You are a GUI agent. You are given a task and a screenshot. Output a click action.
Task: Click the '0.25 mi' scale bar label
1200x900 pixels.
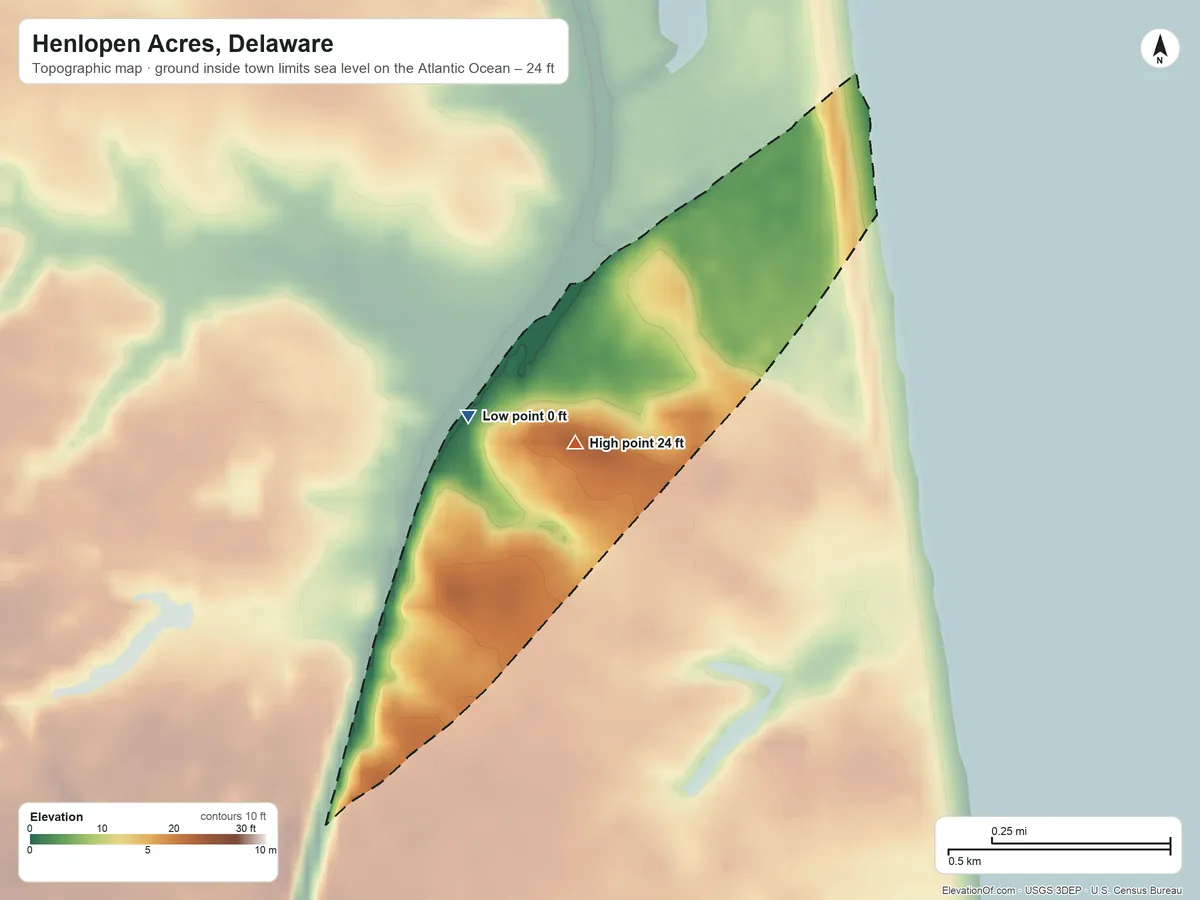coord(1009,831)
